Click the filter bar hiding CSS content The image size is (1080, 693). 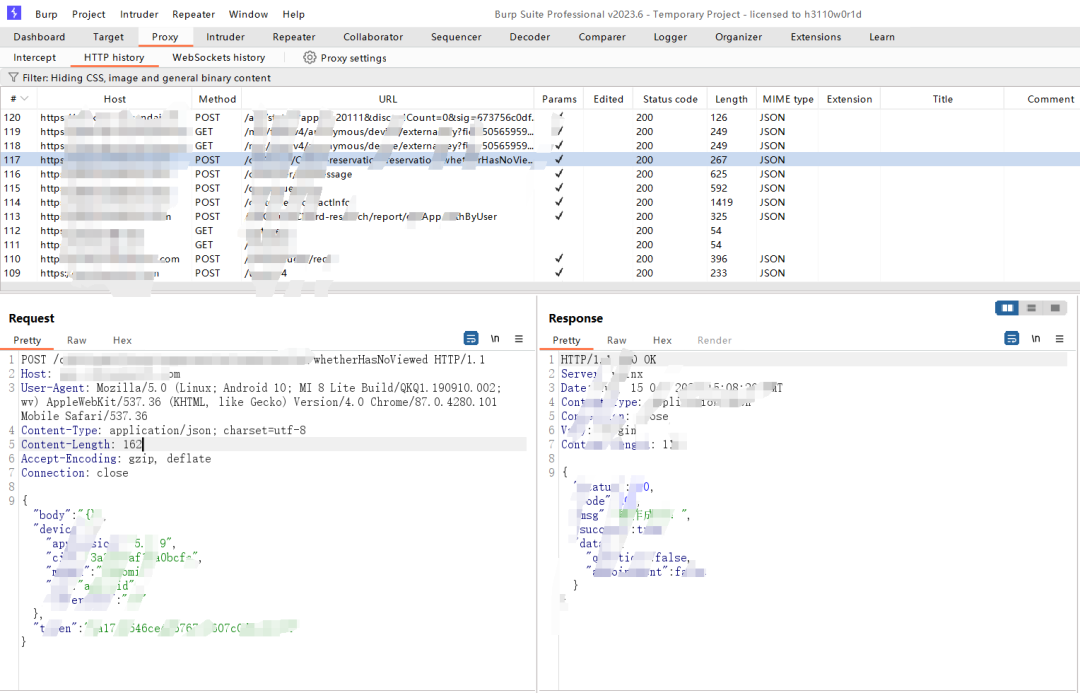pos(540,78)
